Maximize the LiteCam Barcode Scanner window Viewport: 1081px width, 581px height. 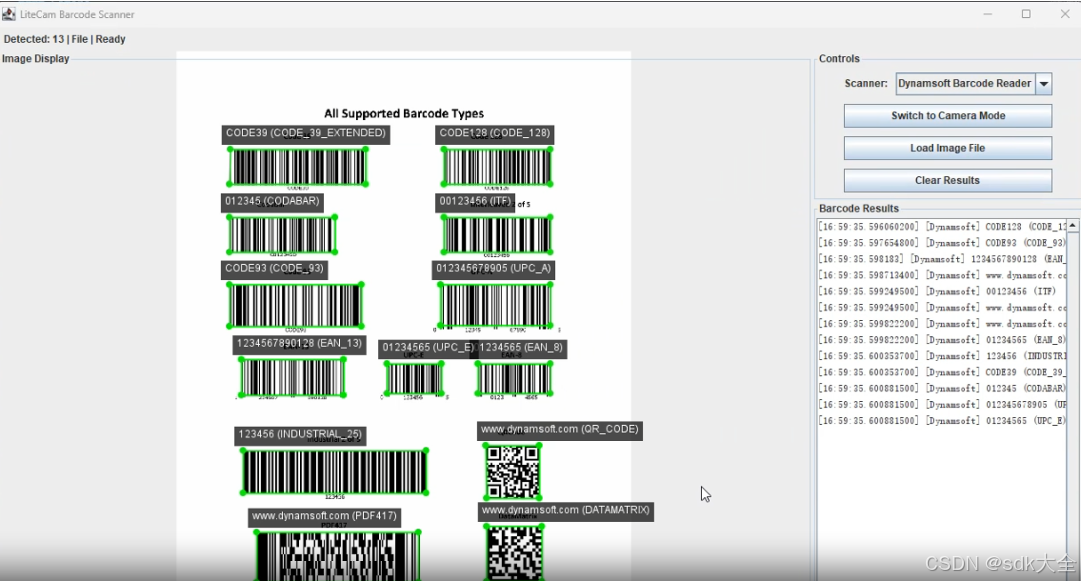click(1026, 14)
